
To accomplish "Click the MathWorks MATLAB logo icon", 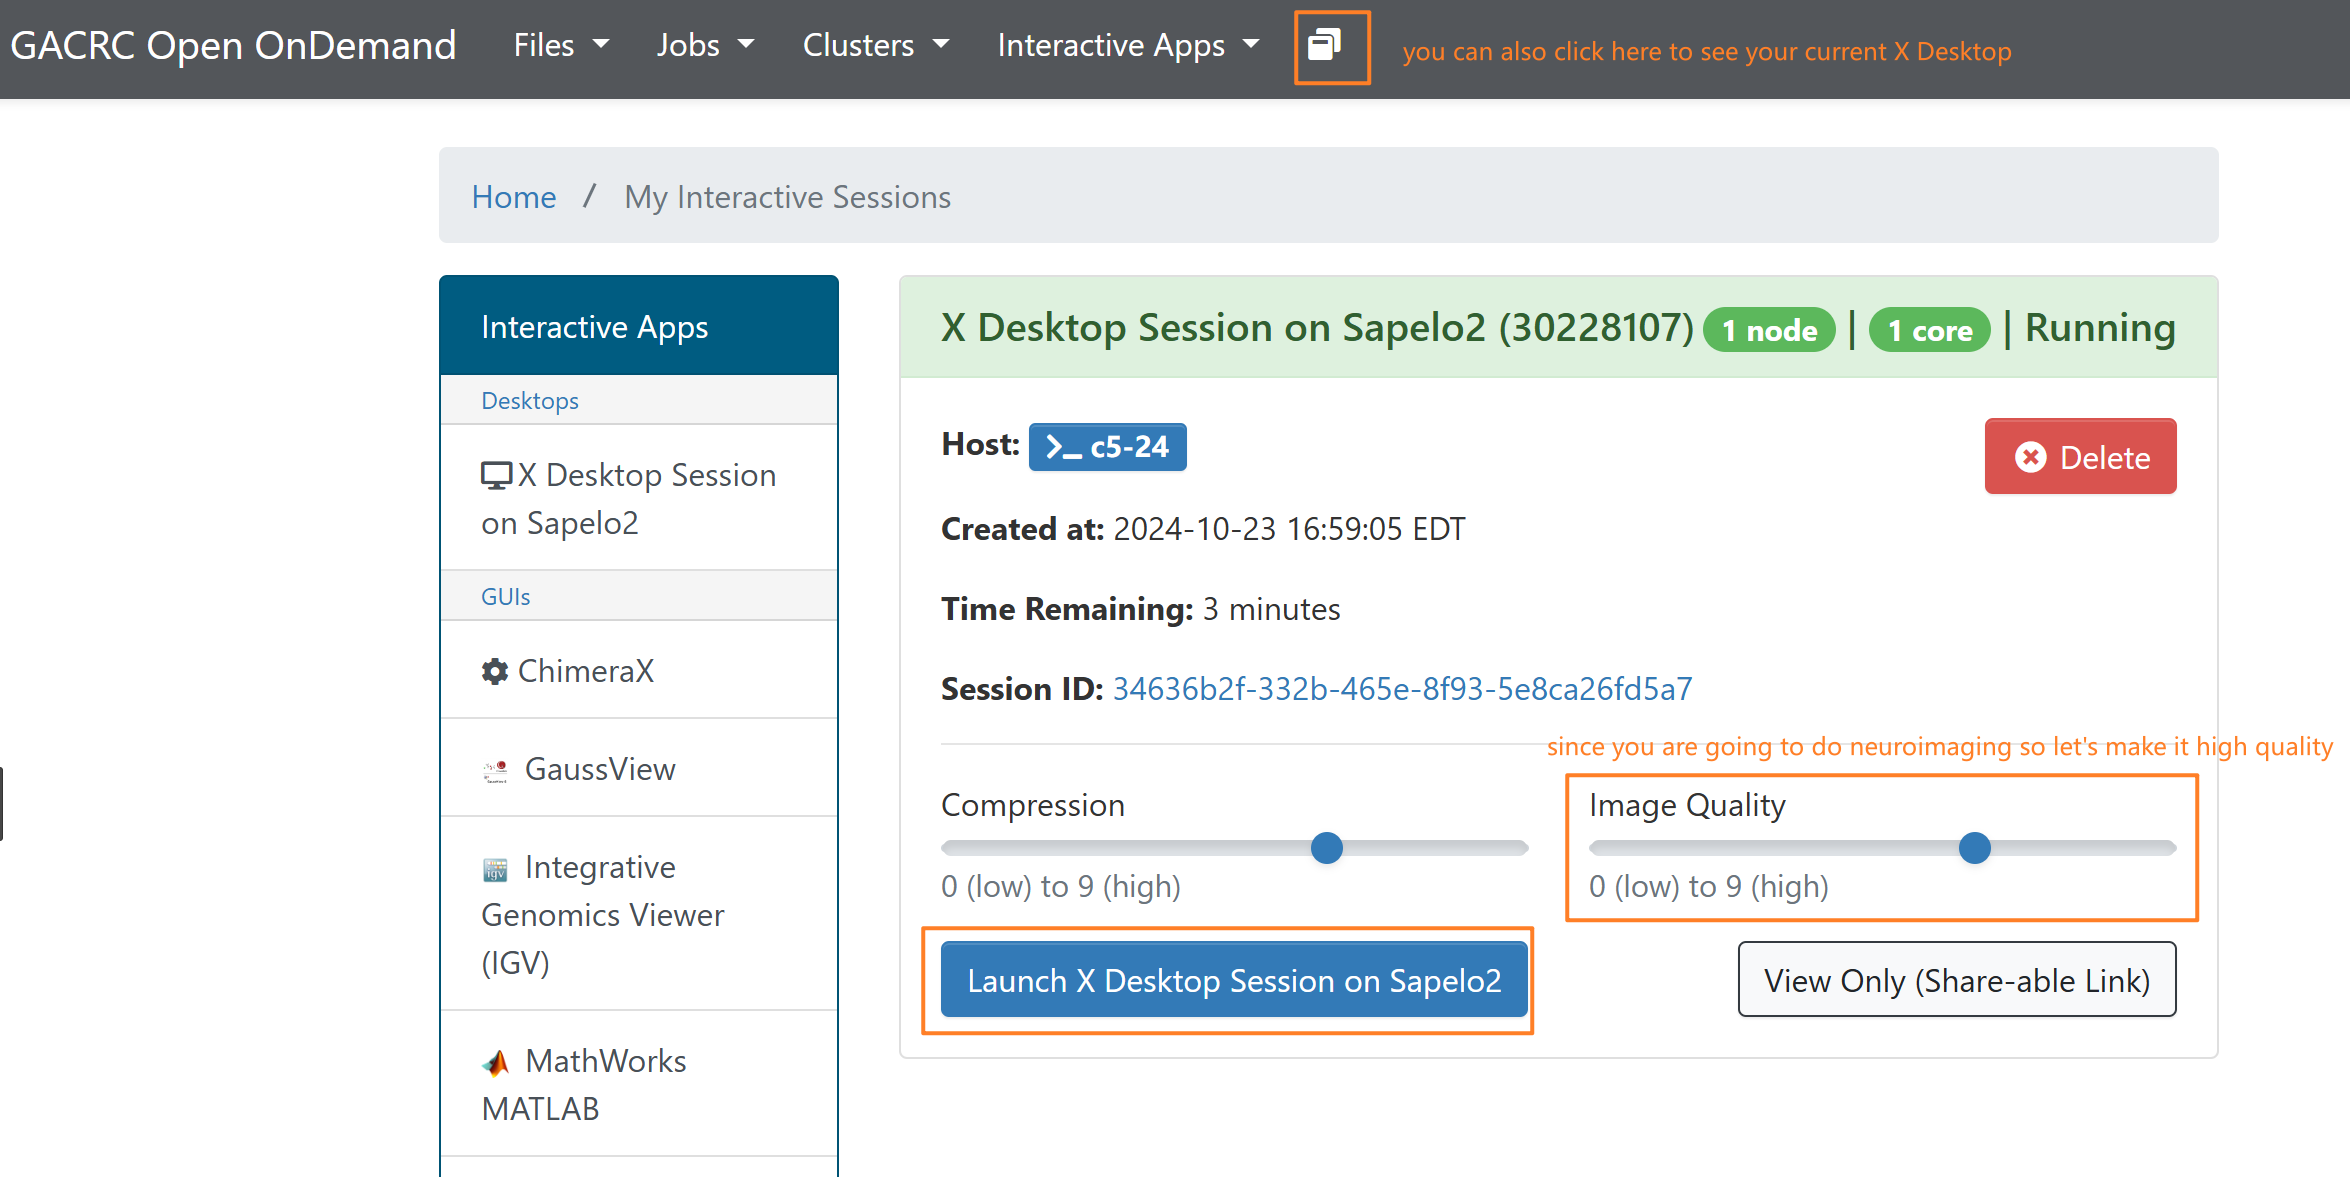I will [x=496, y=1062].
